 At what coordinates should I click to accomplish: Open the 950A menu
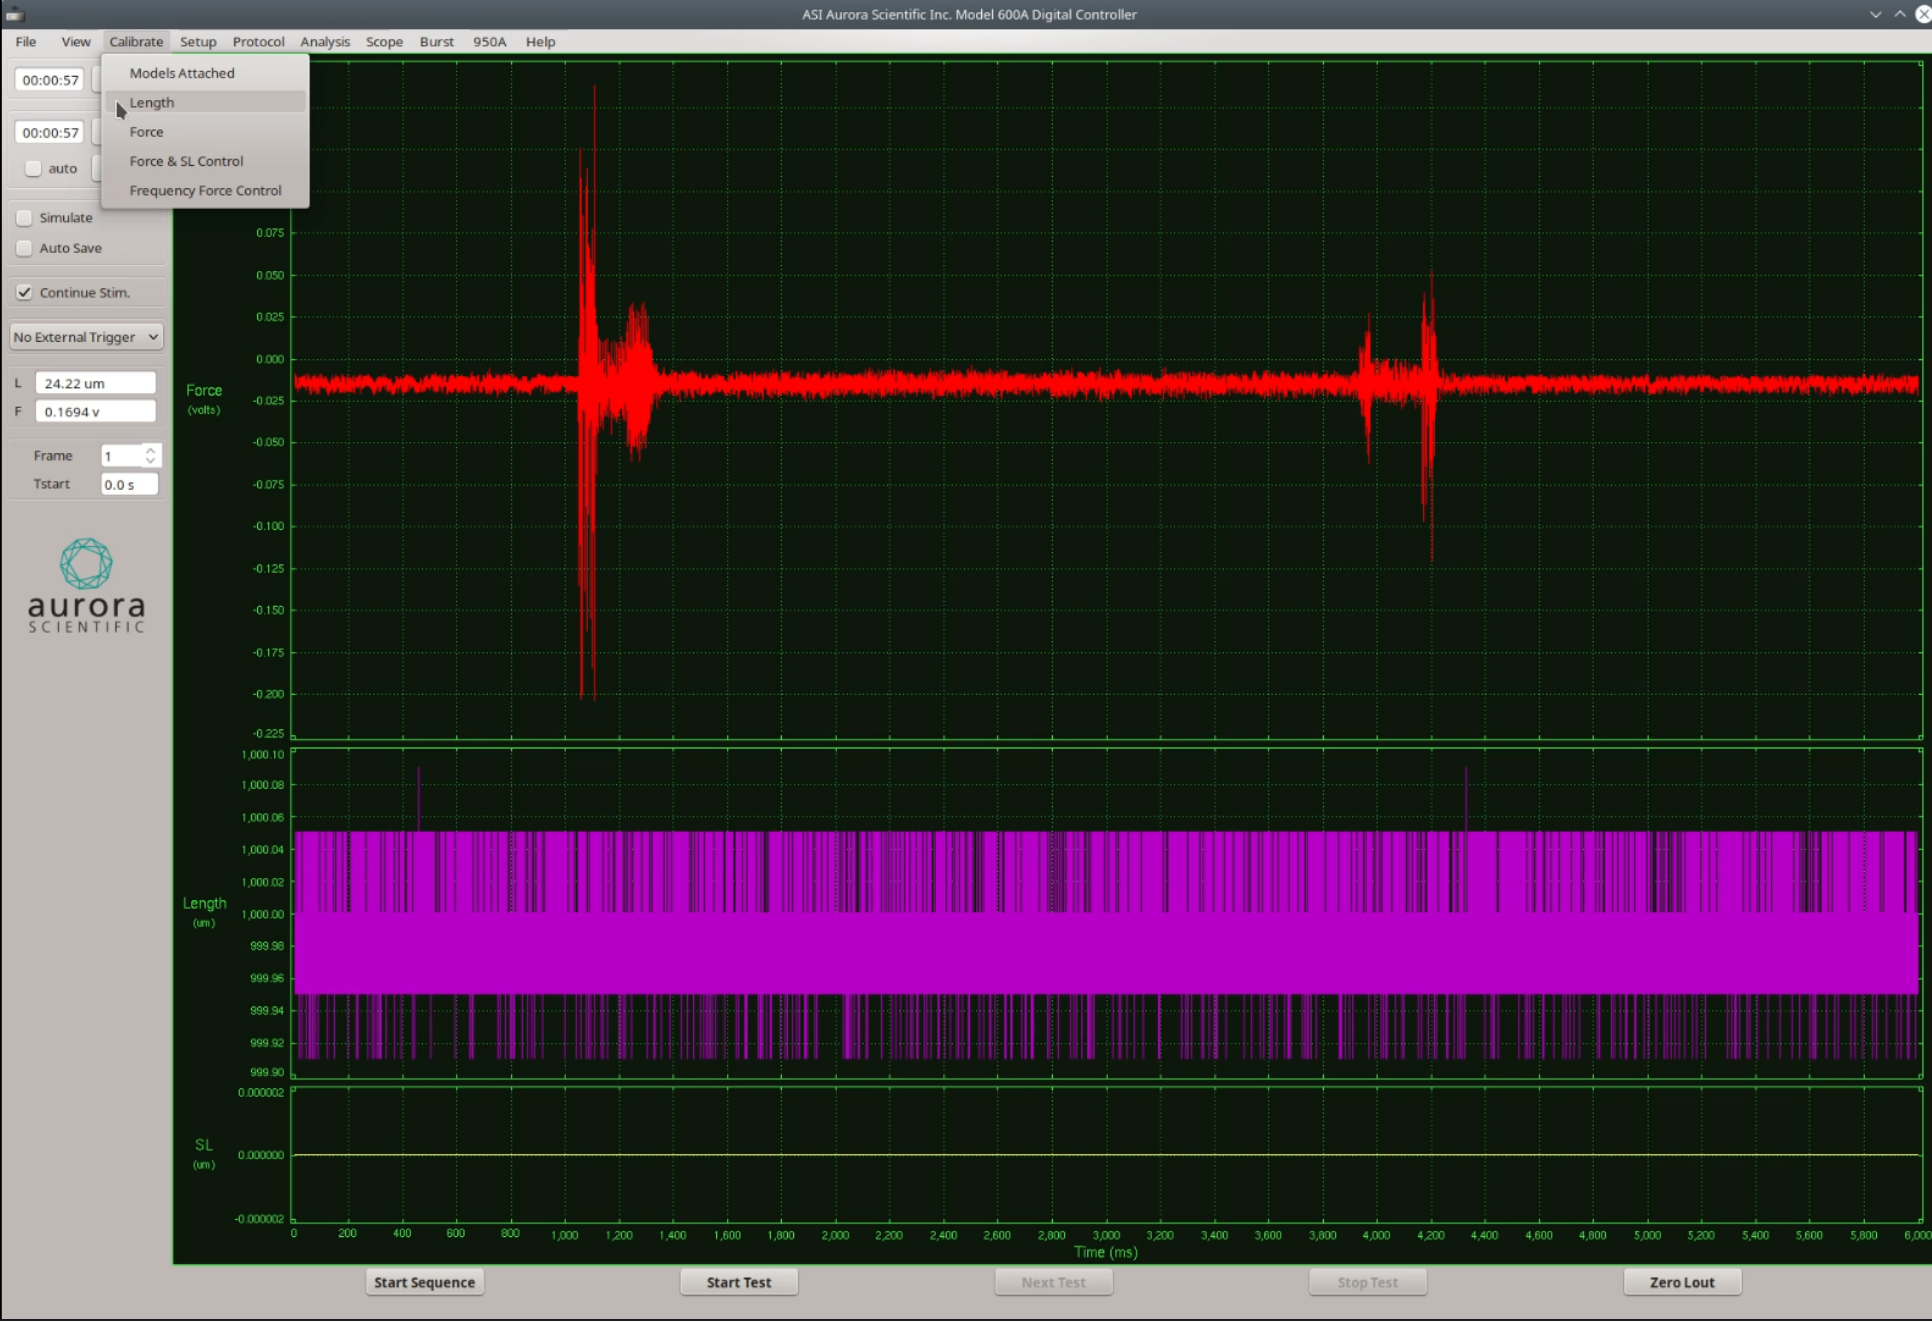[489, 41]
